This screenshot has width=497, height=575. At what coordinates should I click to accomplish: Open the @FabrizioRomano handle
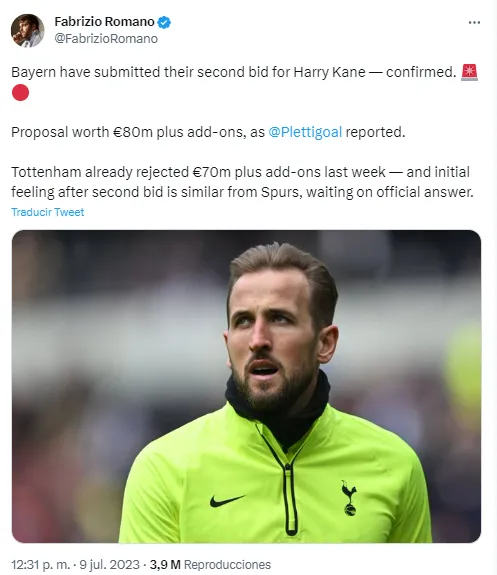point(106,39)
